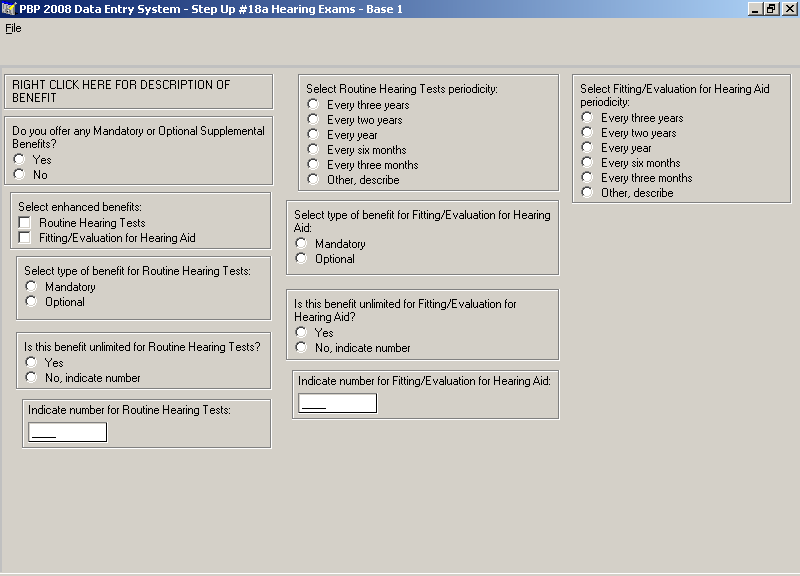Screen dimensions: 800x576
Task: Choose Optional for Fitting/Evaluation for Hearing Aid
Action: (301, 259)
